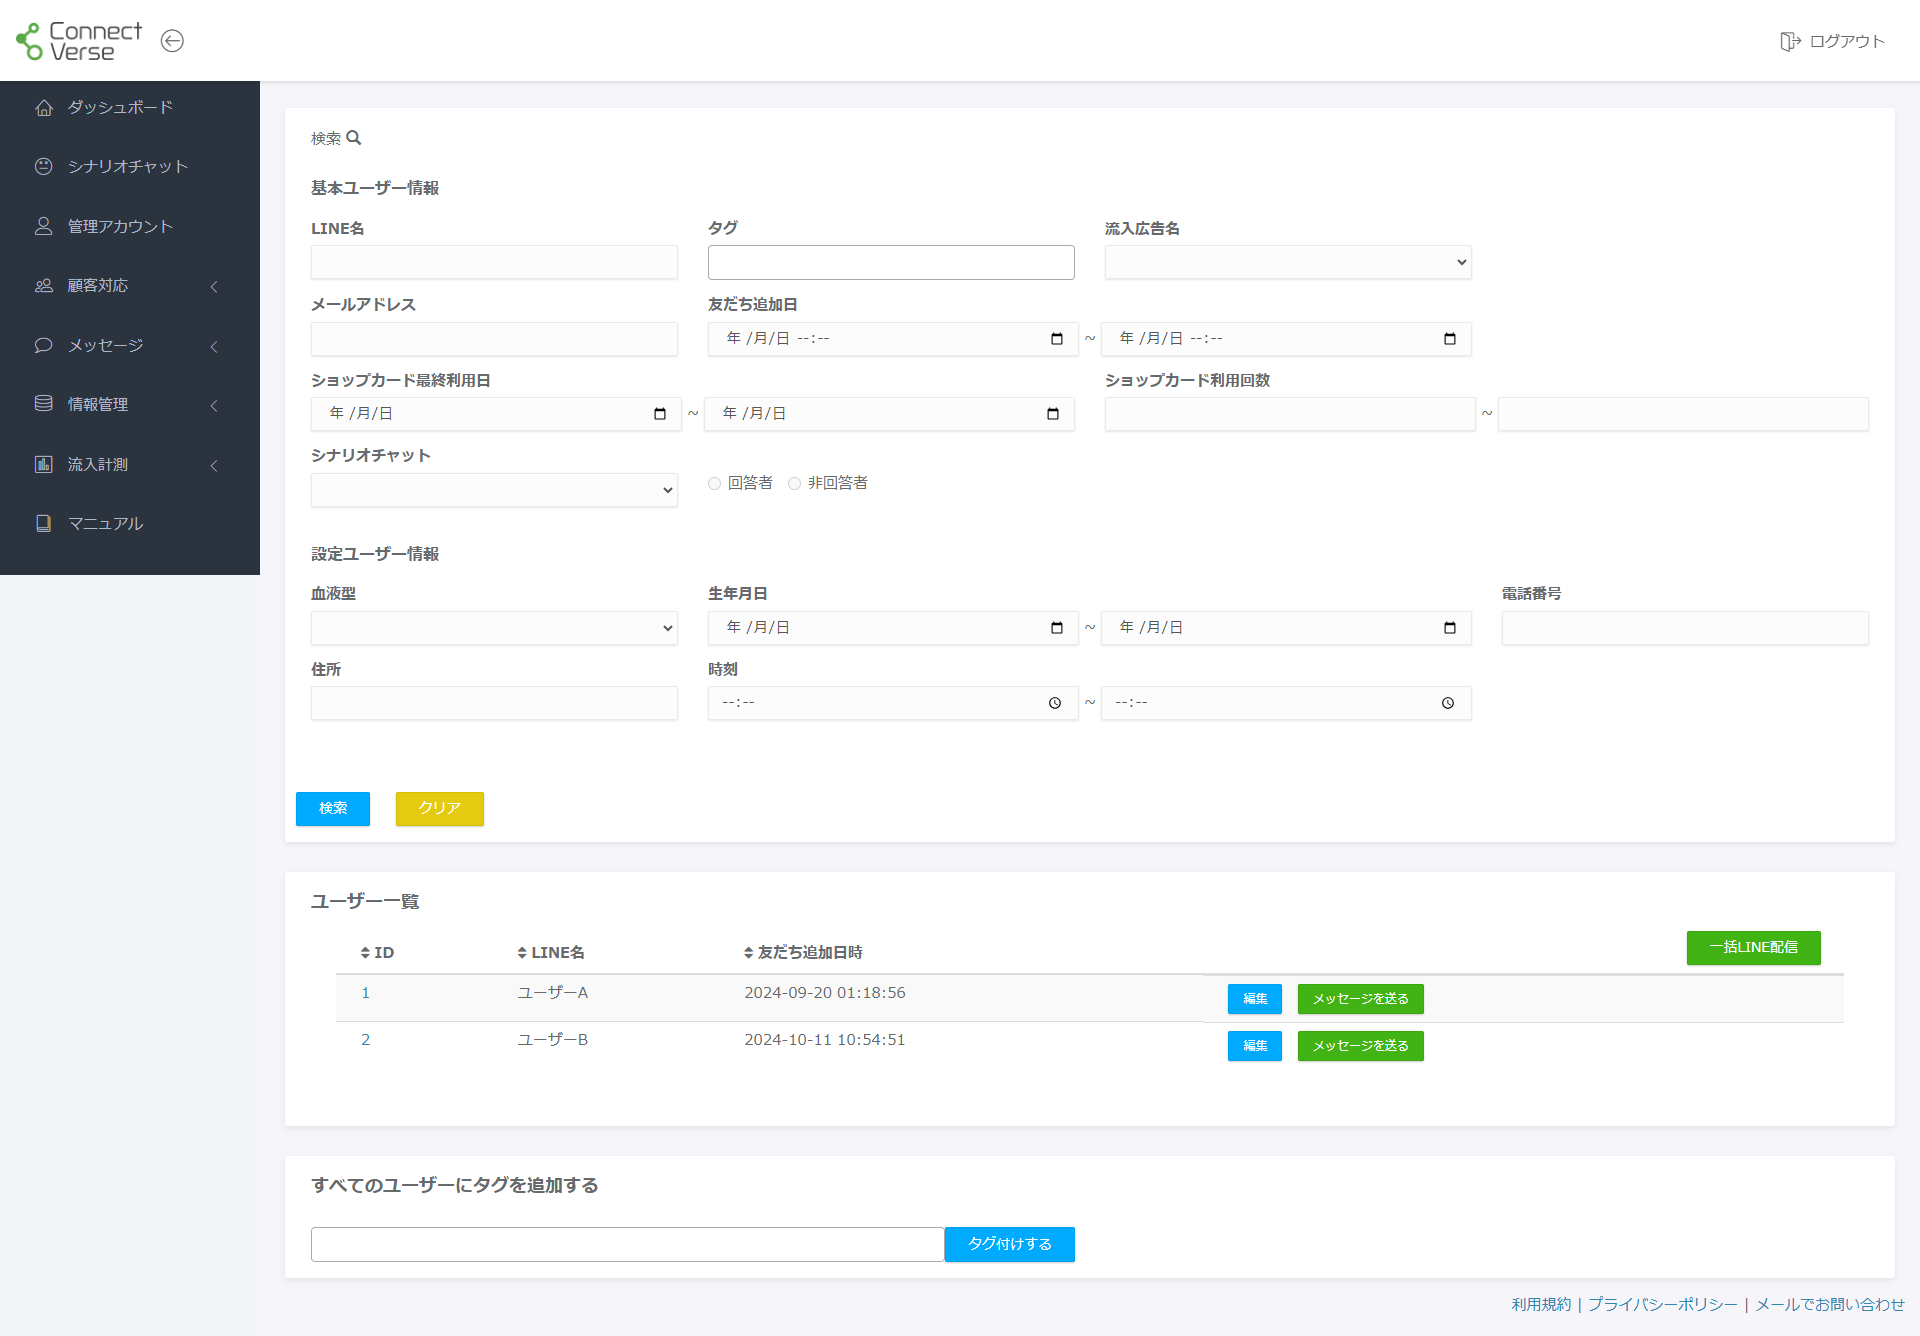Click the マニュアル book icon
Viewport: 1920px width, 1336px height.
(x=44, y=523)
